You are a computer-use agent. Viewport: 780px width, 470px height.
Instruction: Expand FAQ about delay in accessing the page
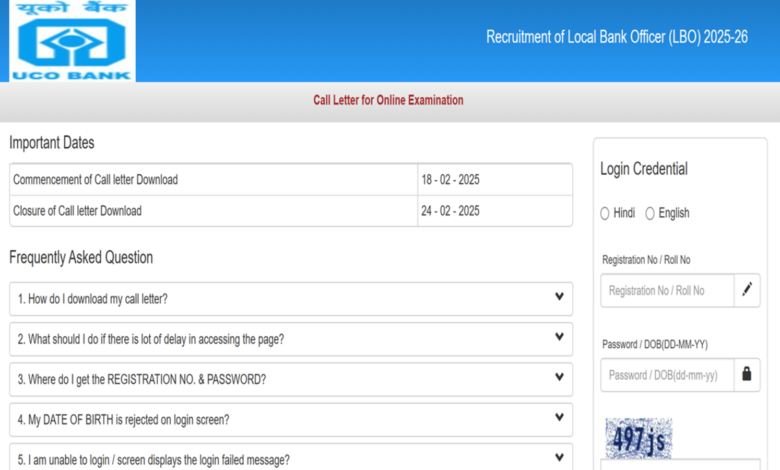point(291,339)
